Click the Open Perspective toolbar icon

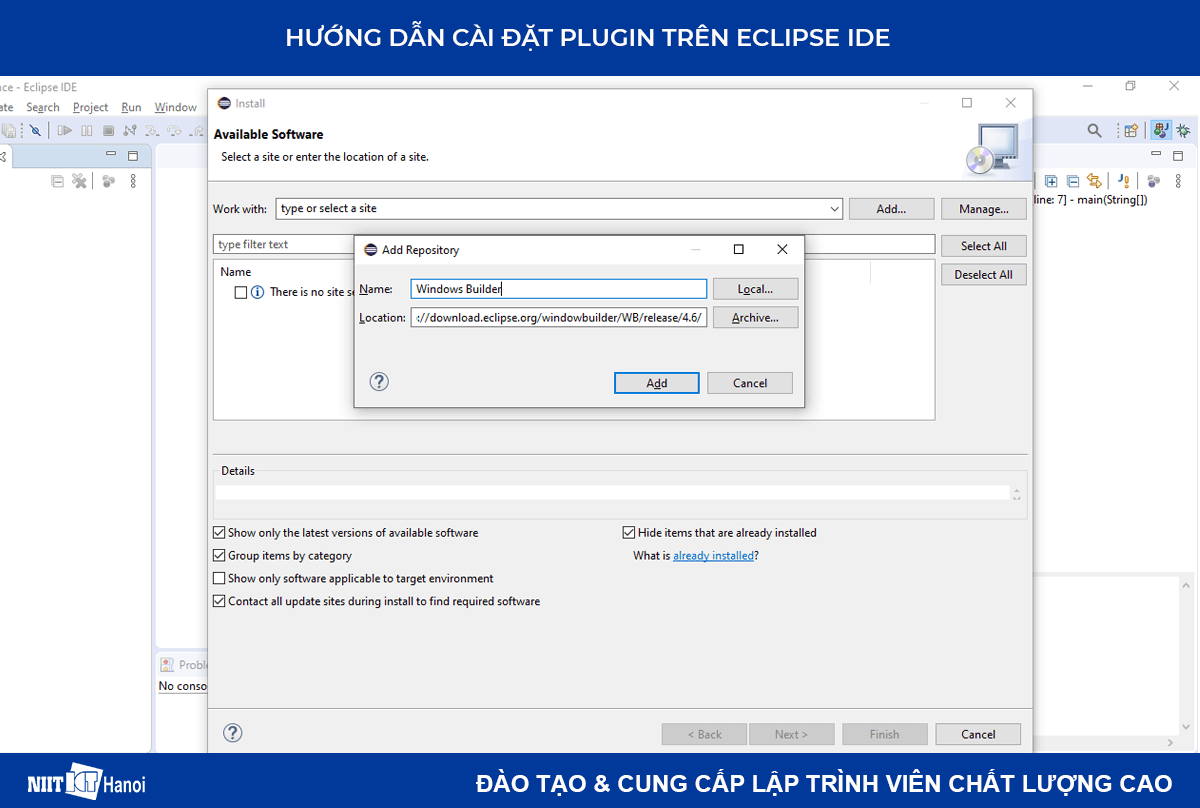pyautogui.click(x=1130, y=130)
